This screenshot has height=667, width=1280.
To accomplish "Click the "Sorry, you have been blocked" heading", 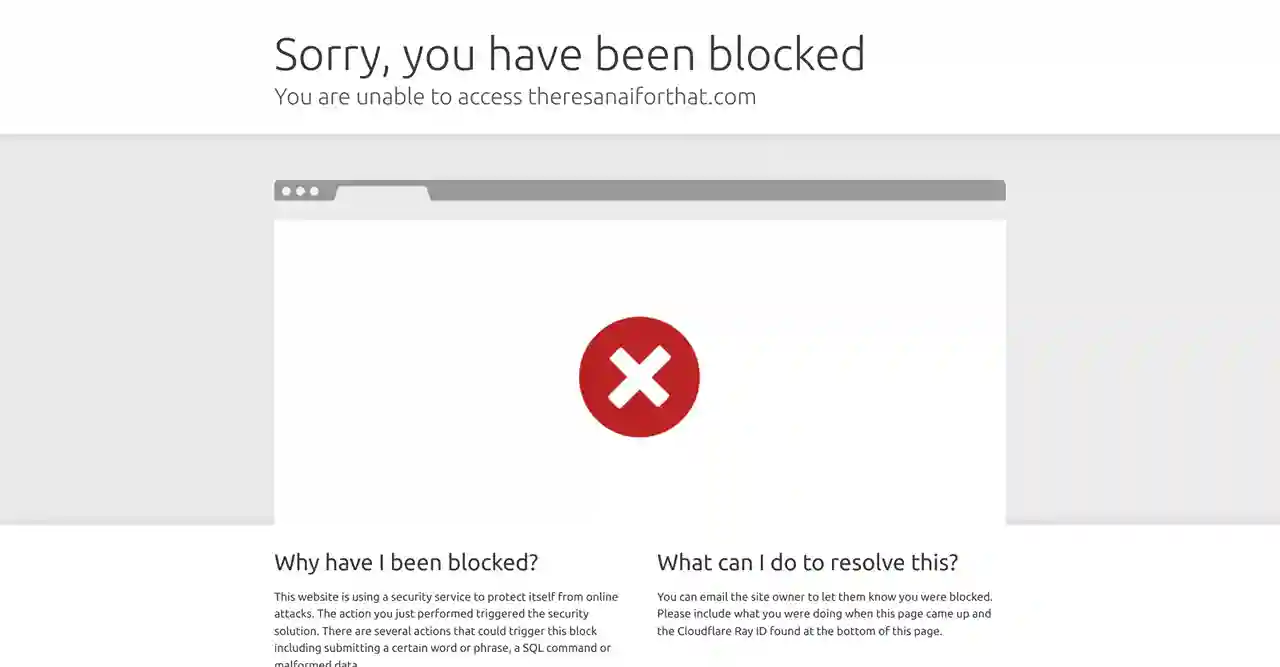I will point(570,54).
